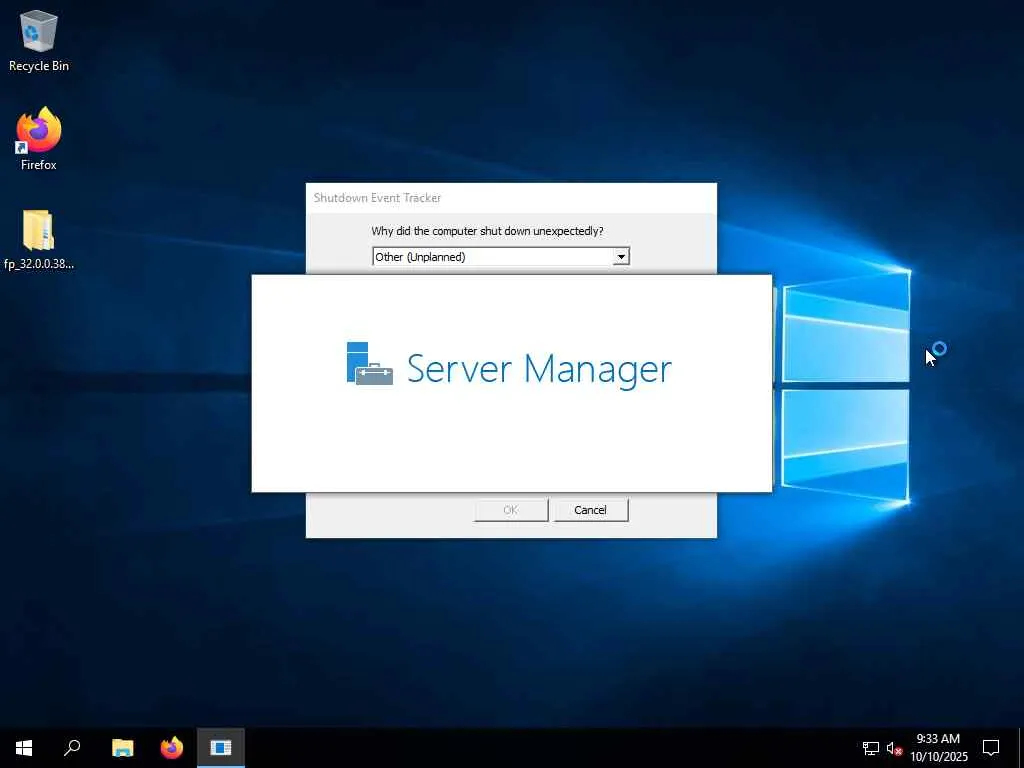The width and height of the screenshot is (1024, 768).
Task: Click the Shutdown Event Tracker title bar
Action: (511, 198)
